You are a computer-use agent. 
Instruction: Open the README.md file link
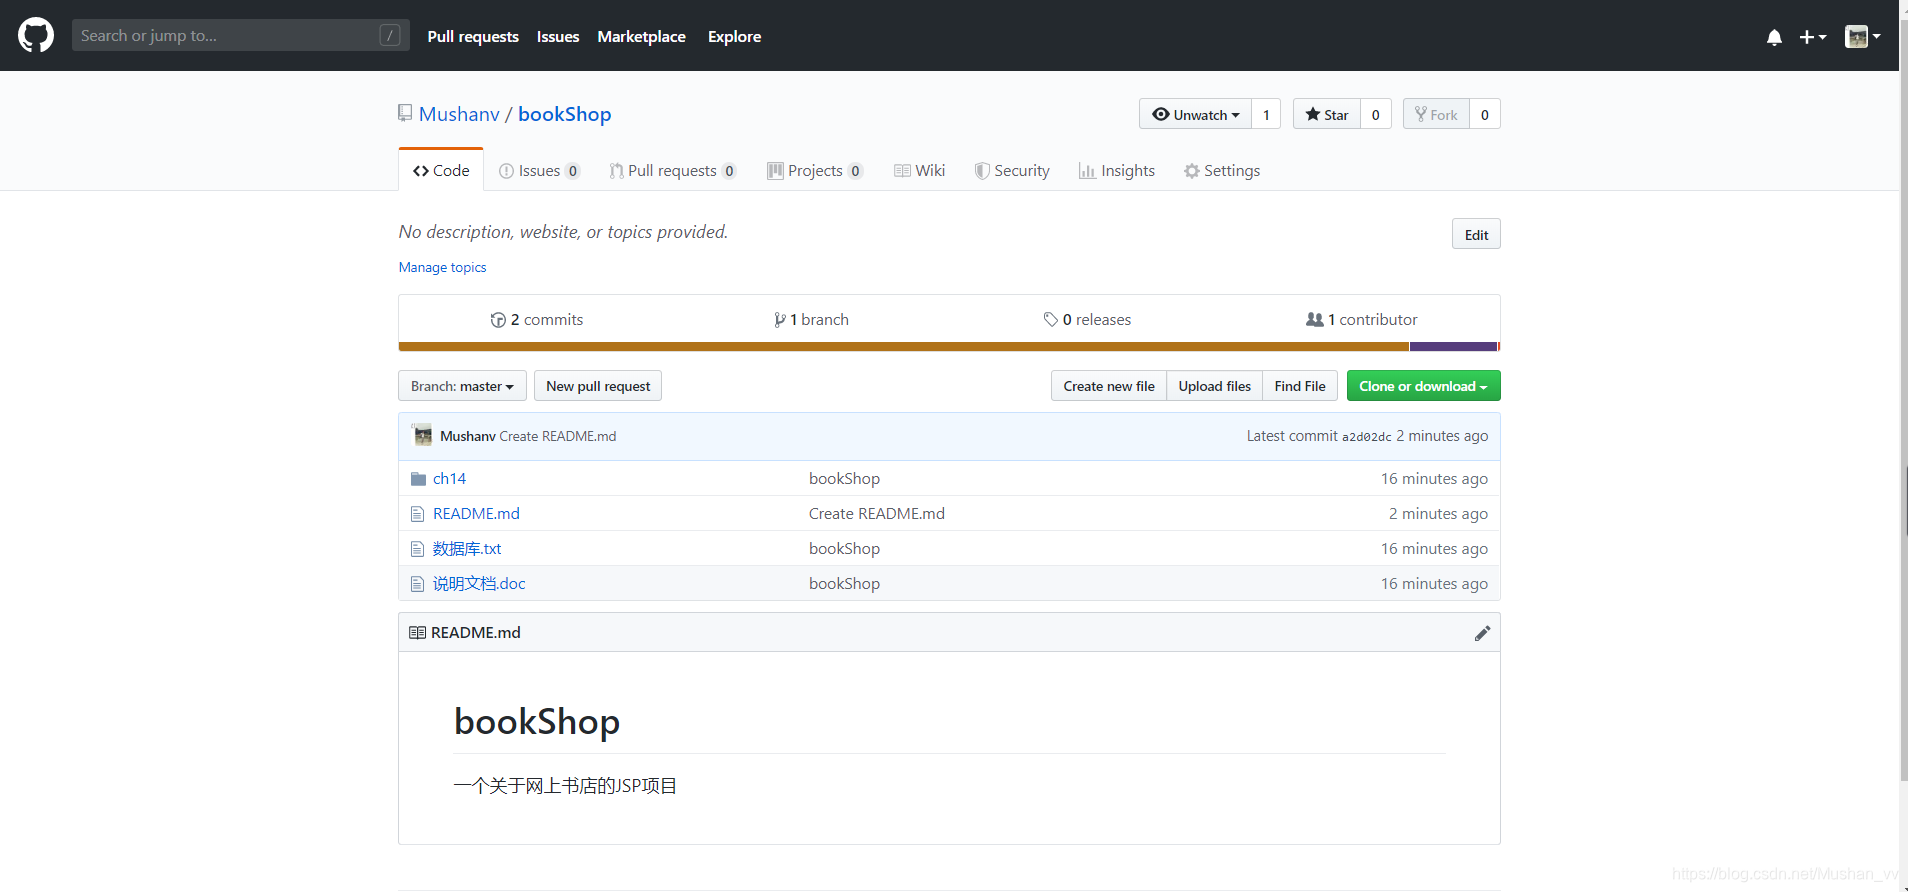click(476, 514)
